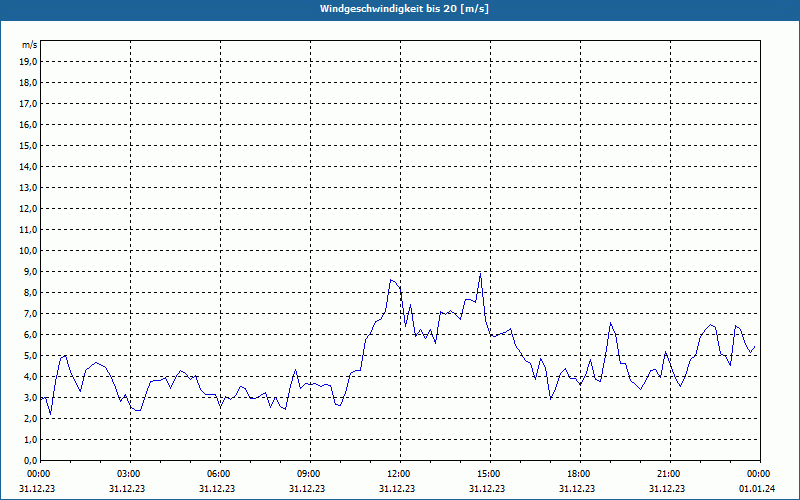
Task: Pick the '18:00' time axis label
Action: tap(580, 474)
